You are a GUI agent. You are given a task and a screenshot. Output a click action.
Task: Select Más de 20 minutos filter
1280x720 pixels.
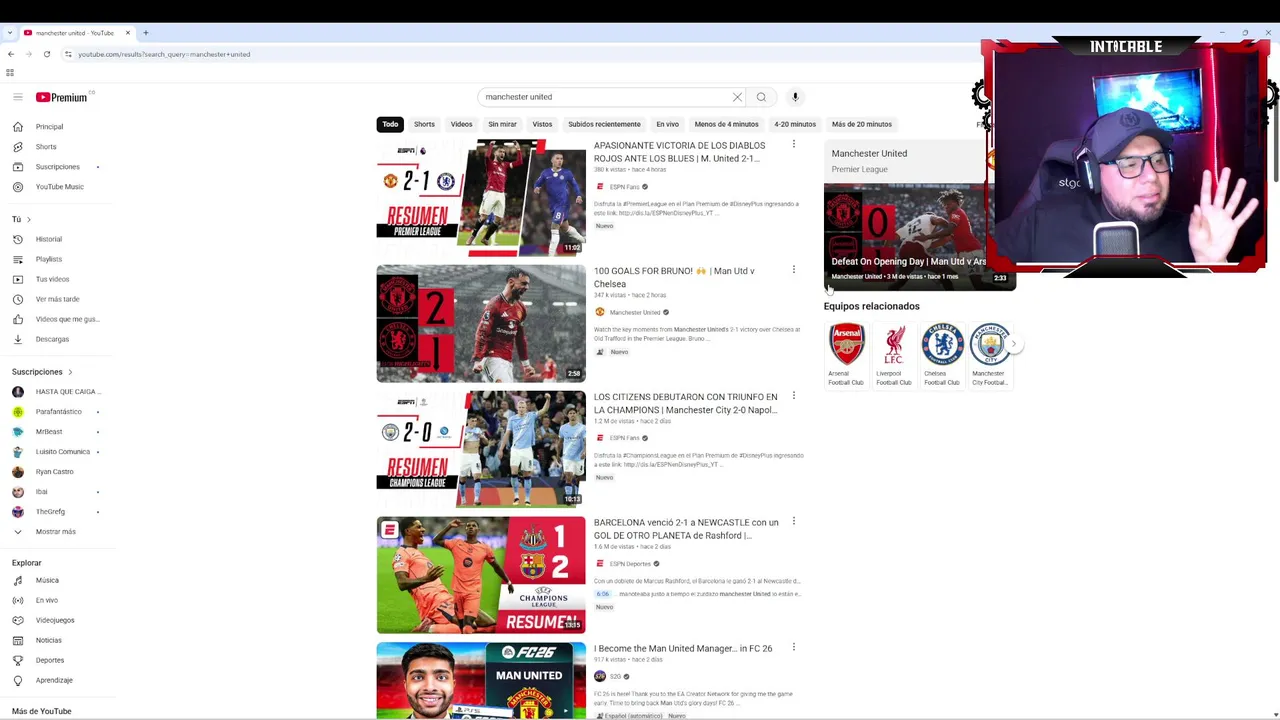(861, 124)
